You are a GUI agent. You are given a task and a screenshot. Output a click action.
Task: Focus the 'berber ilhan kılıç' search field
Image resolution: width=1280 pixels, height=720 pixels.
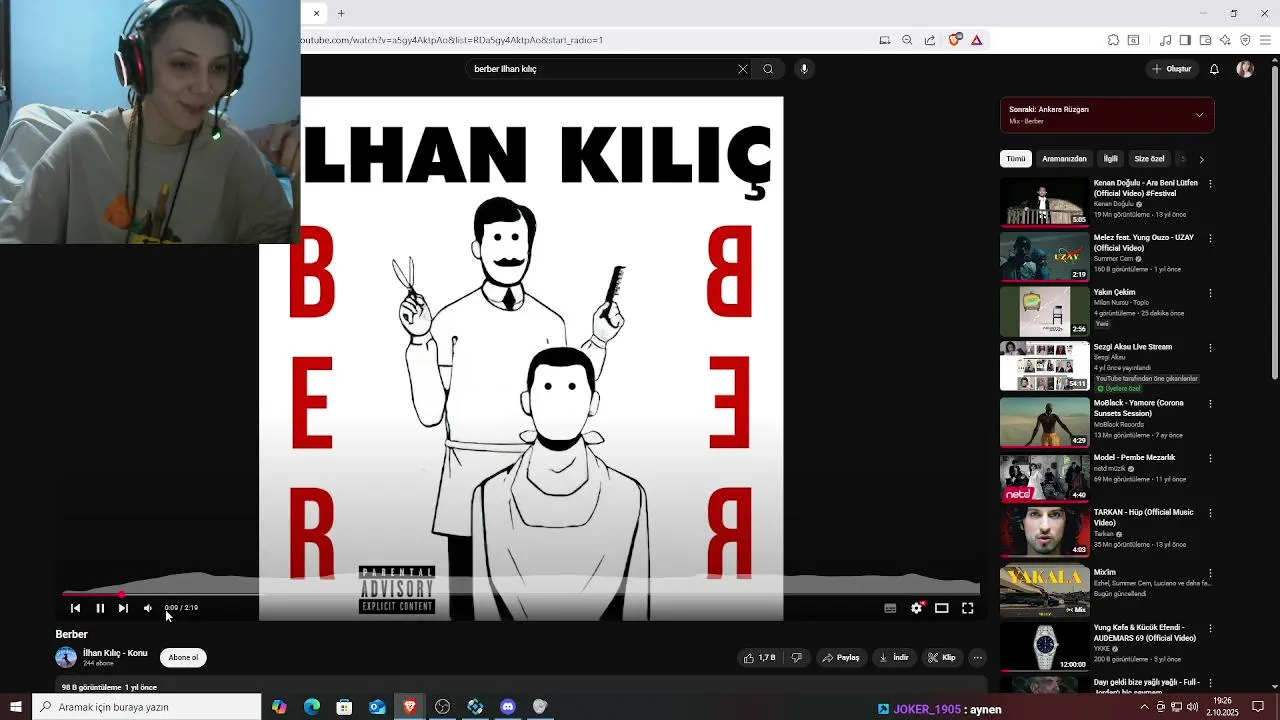point(600,69)
